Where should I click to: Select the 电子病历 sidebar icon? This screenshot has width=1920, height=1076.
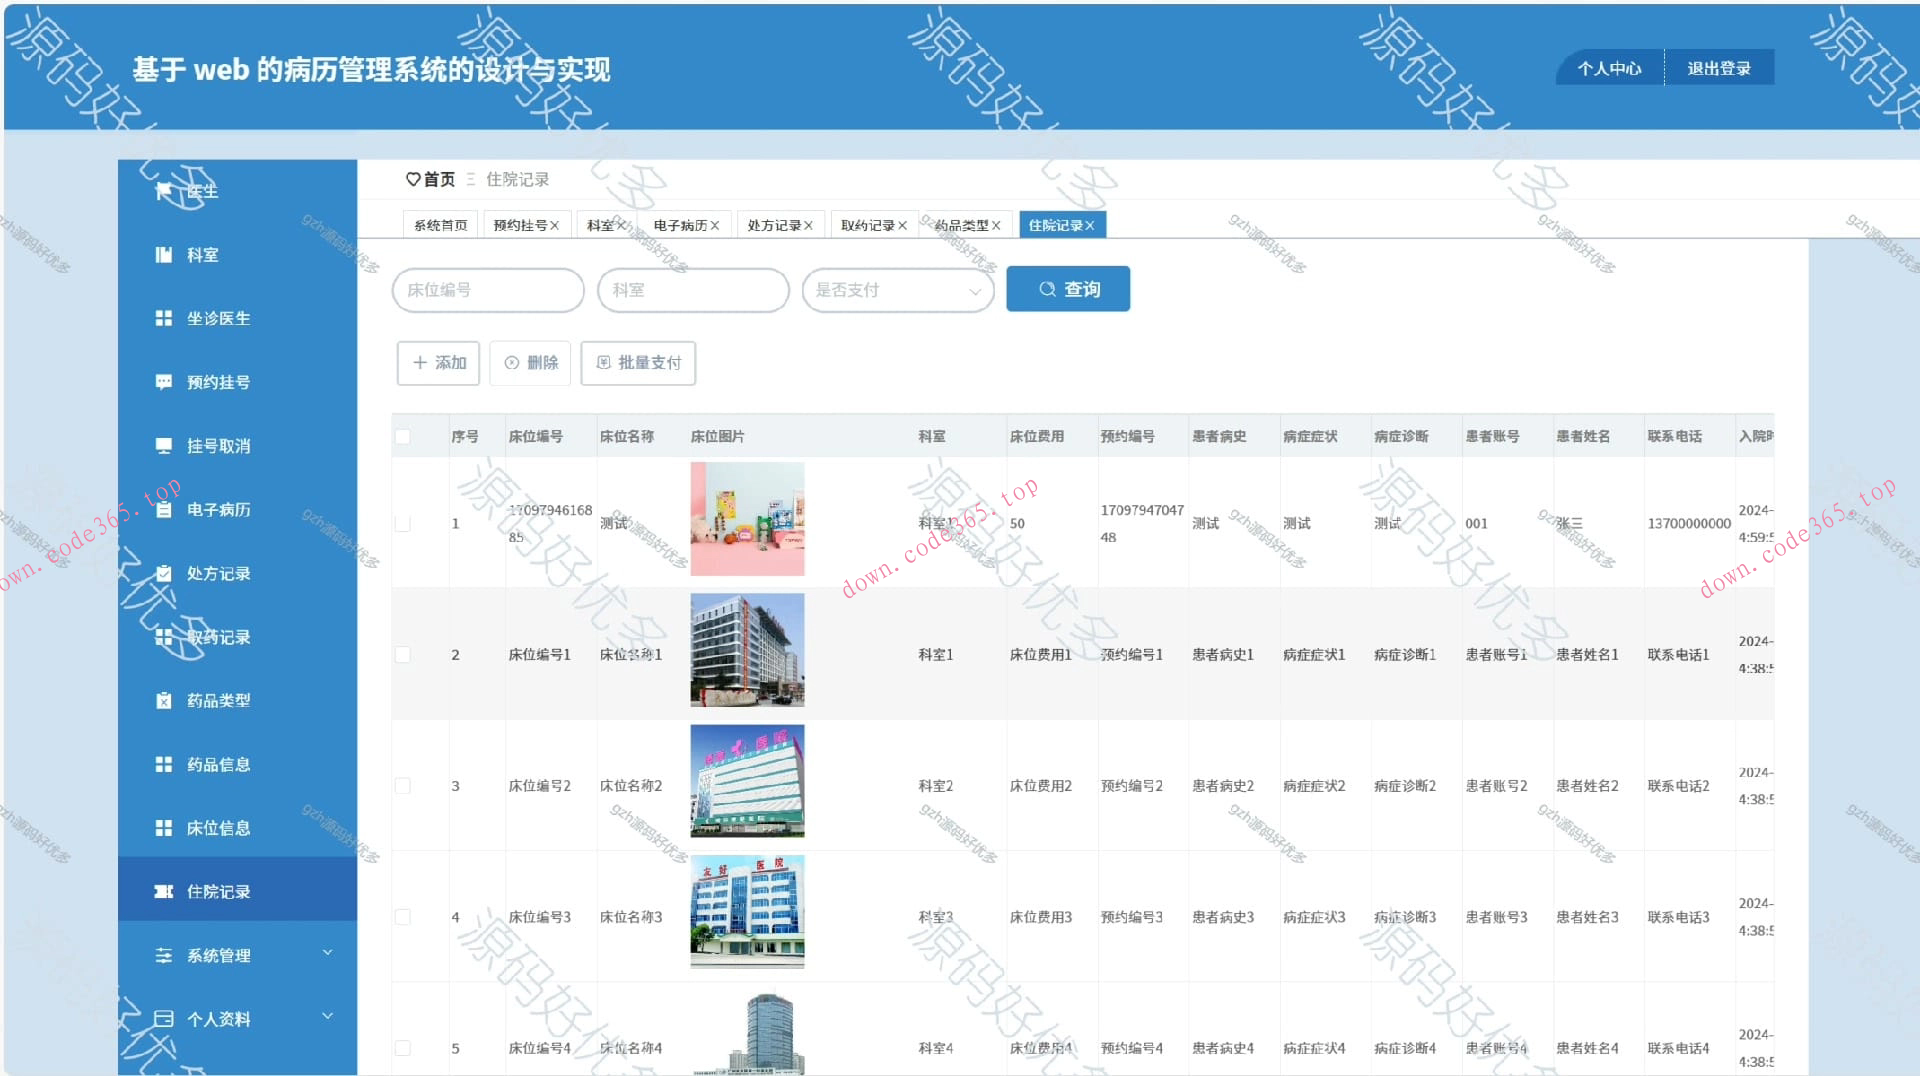165,509
